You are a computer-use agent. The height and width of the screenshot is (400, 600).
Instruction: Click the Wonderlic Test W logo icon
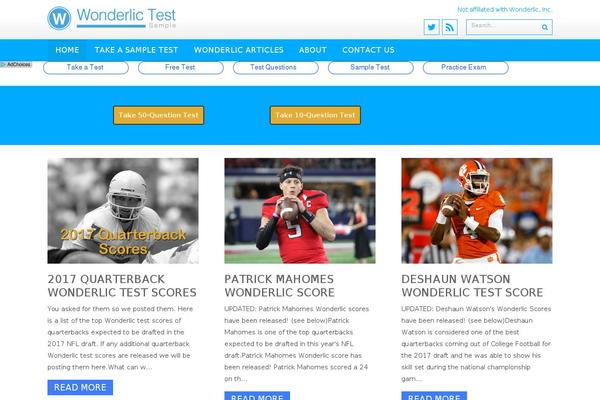coord(59,18)
